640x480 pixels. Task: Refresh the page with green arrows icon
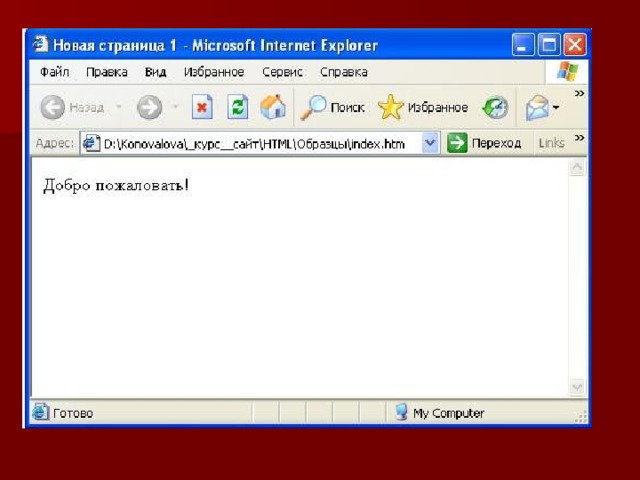click(238, 107)
